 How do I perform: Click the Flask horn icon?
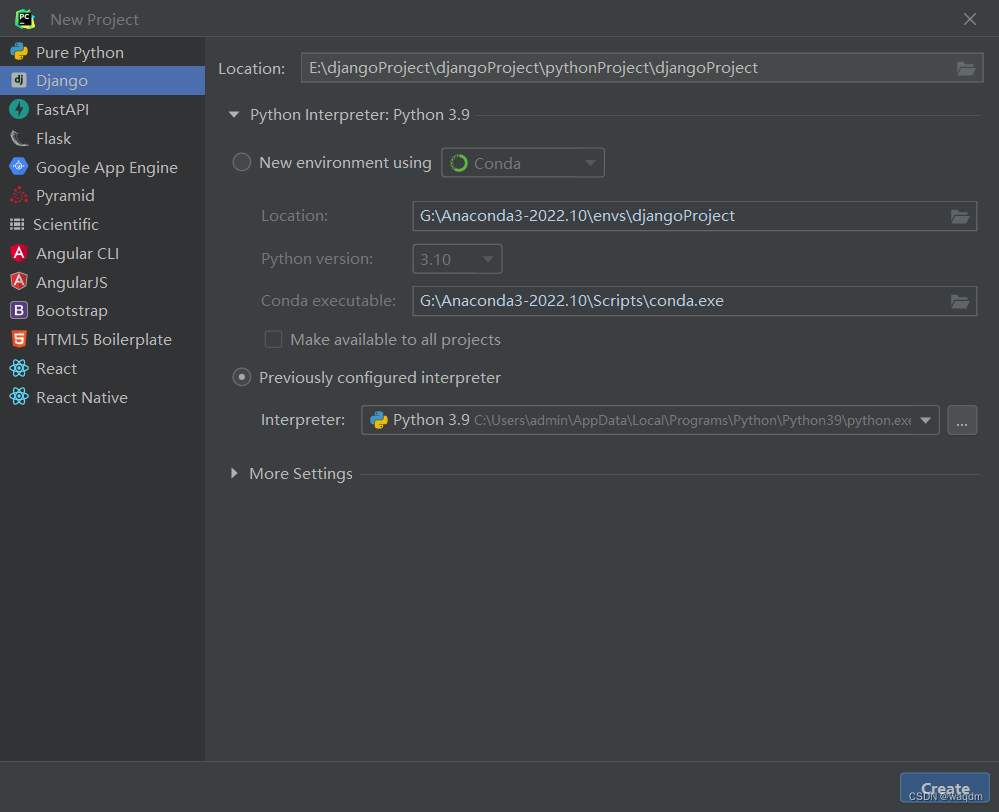[19, 138]
